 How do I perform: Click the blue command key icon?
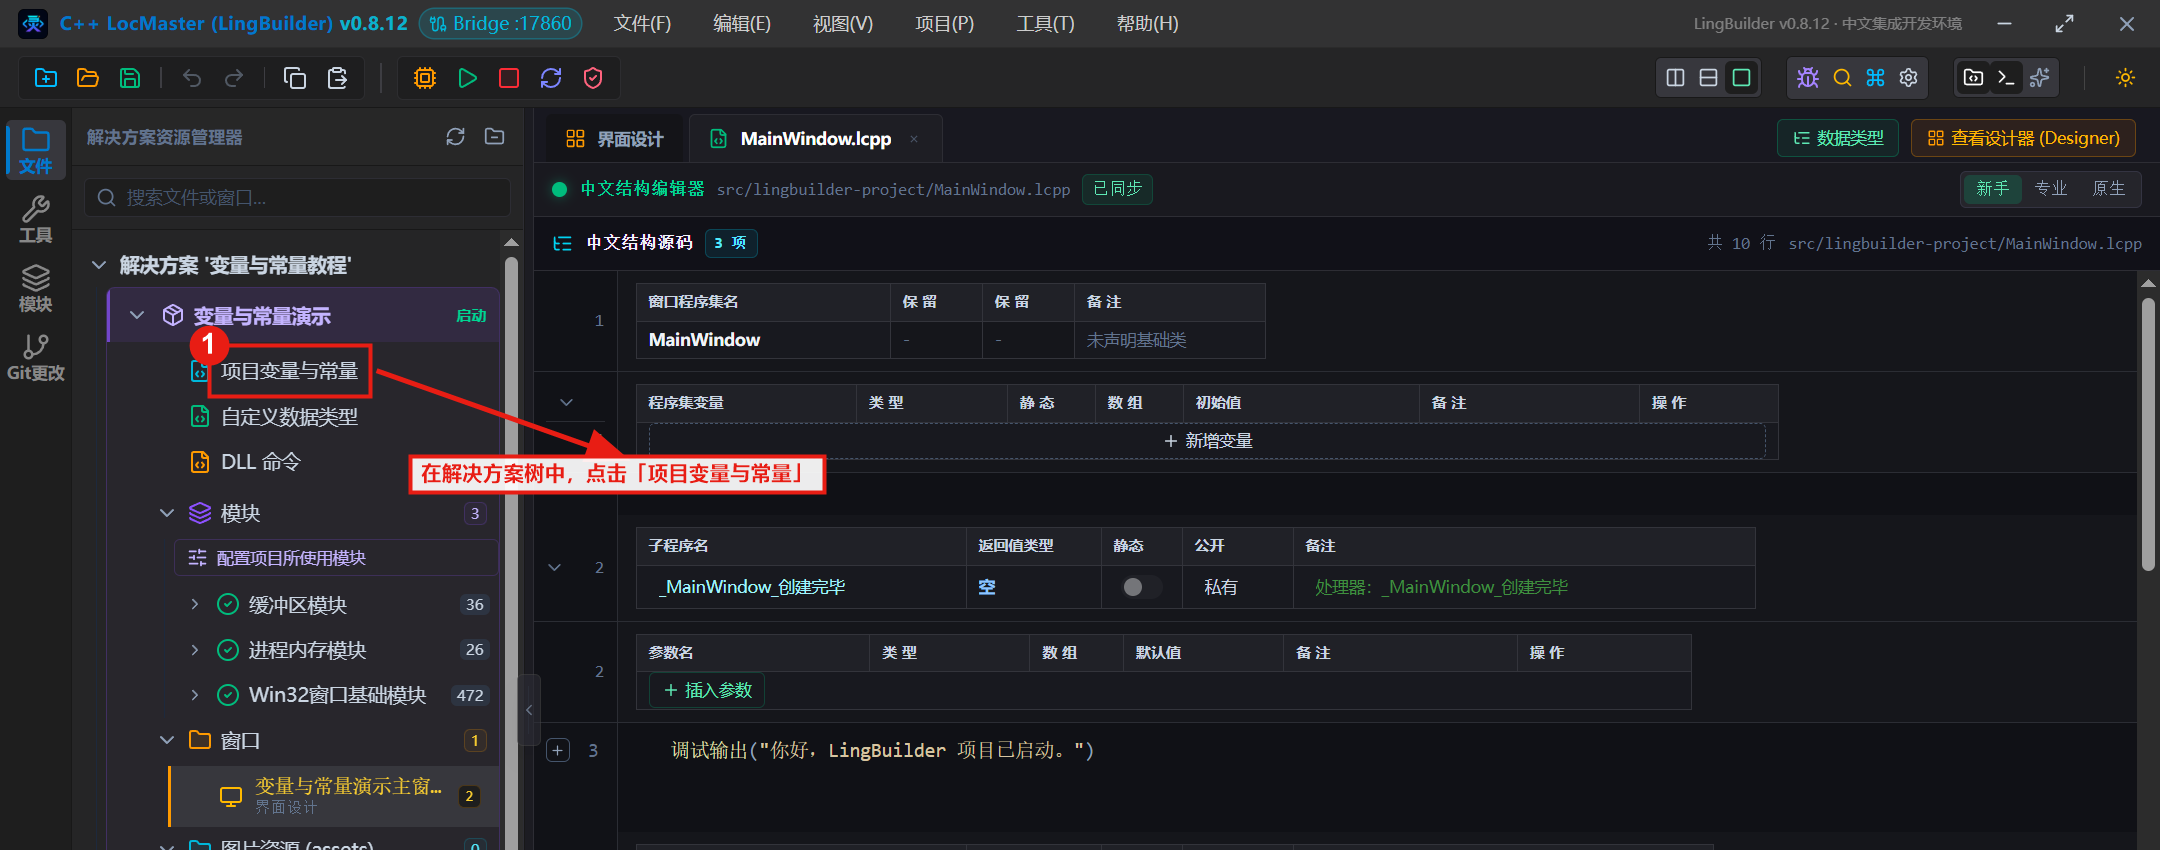pyautogui.click(x=1875, y=78)
